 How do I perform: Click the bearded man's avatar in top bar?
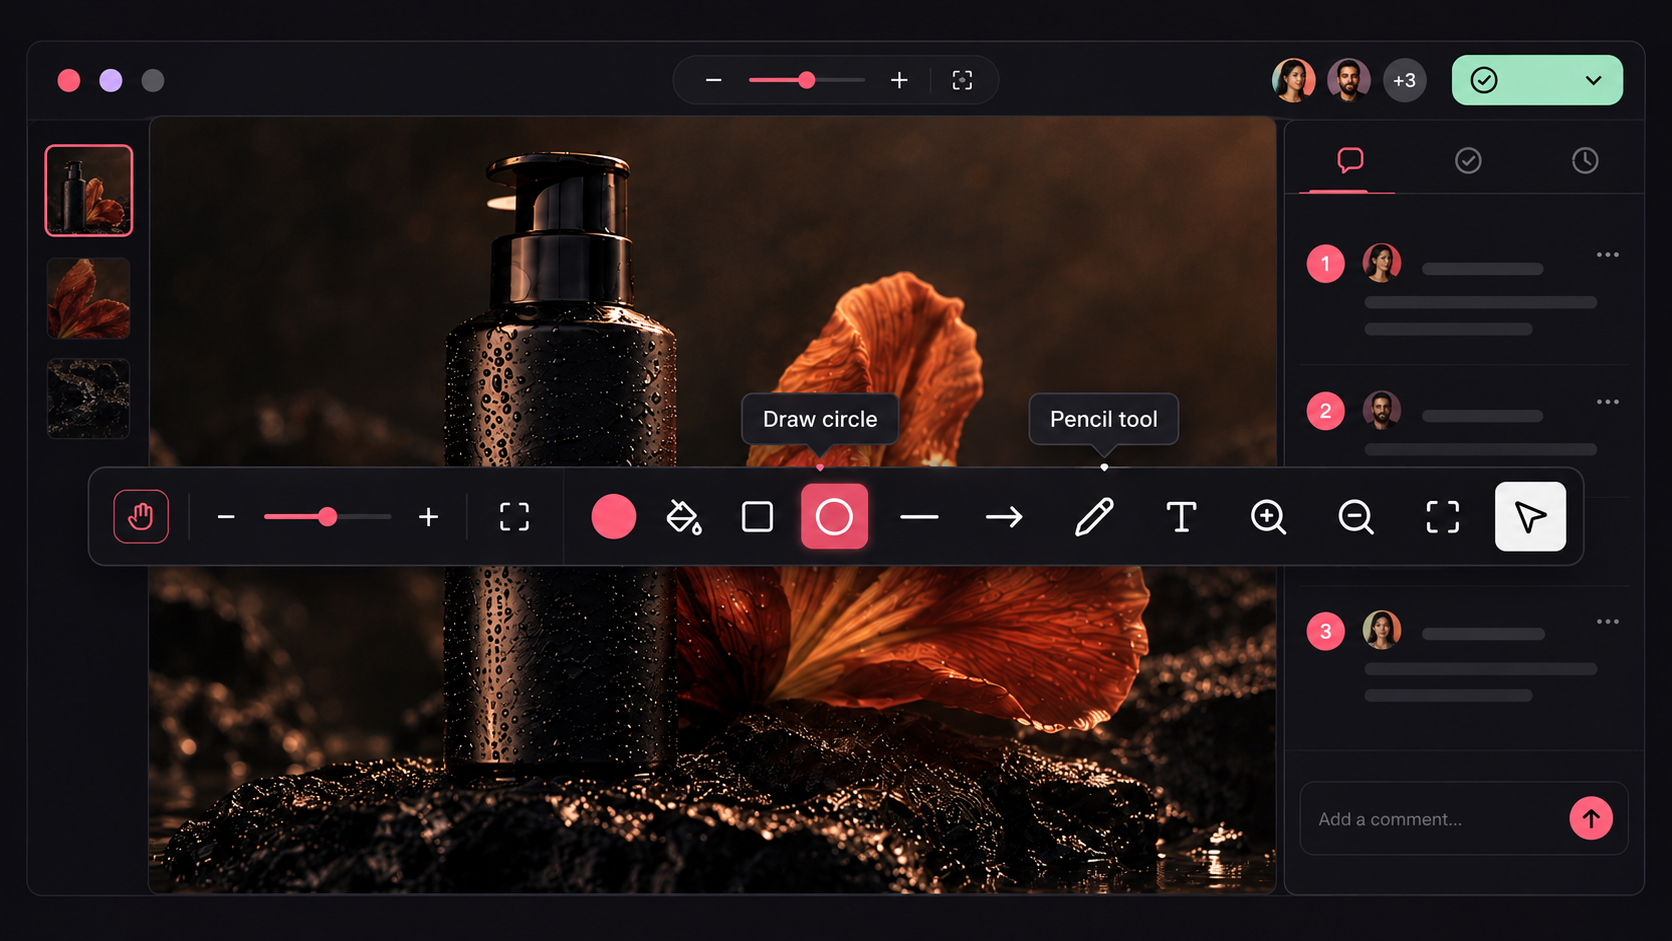1349,80
